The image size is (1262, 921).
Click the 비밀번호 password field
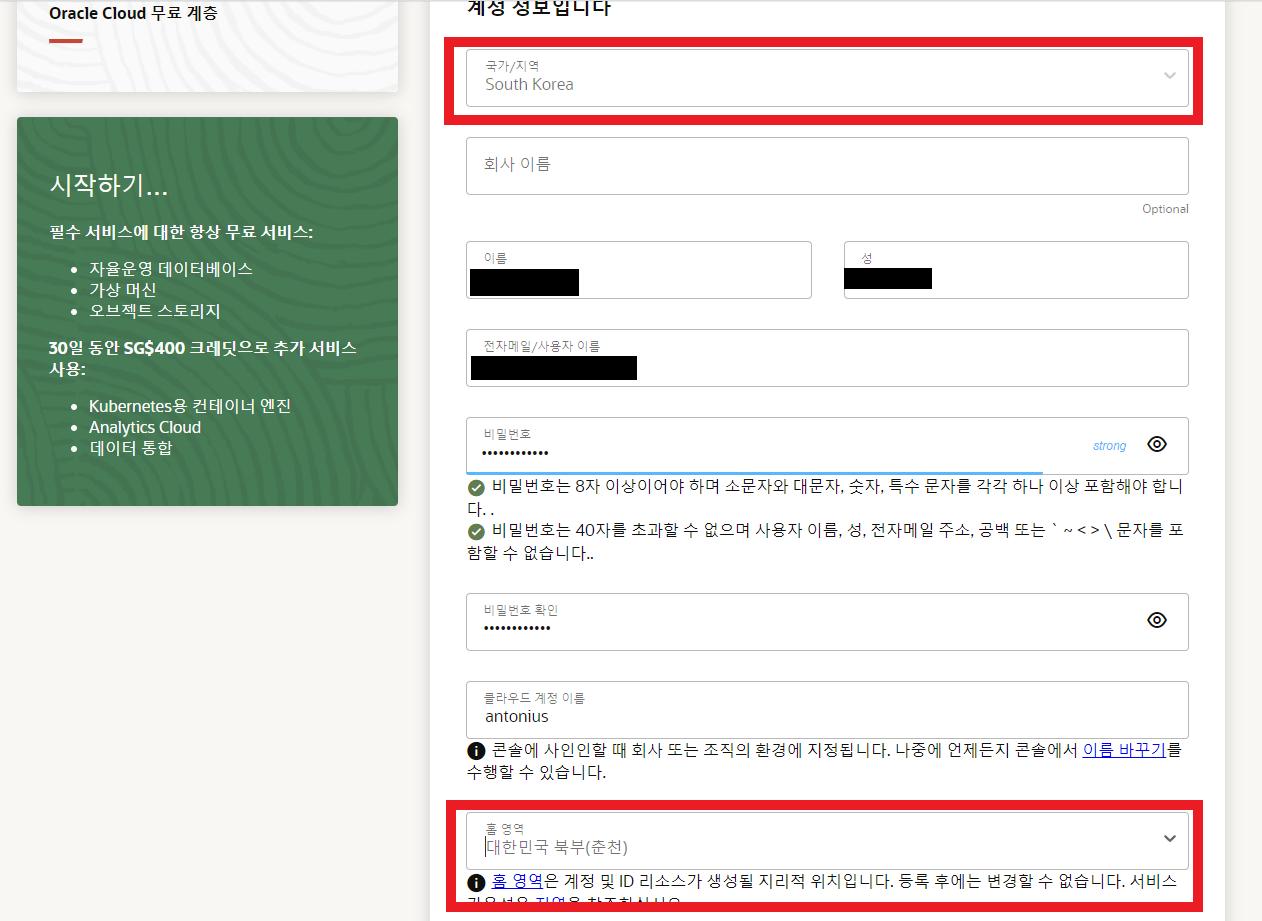827,446
